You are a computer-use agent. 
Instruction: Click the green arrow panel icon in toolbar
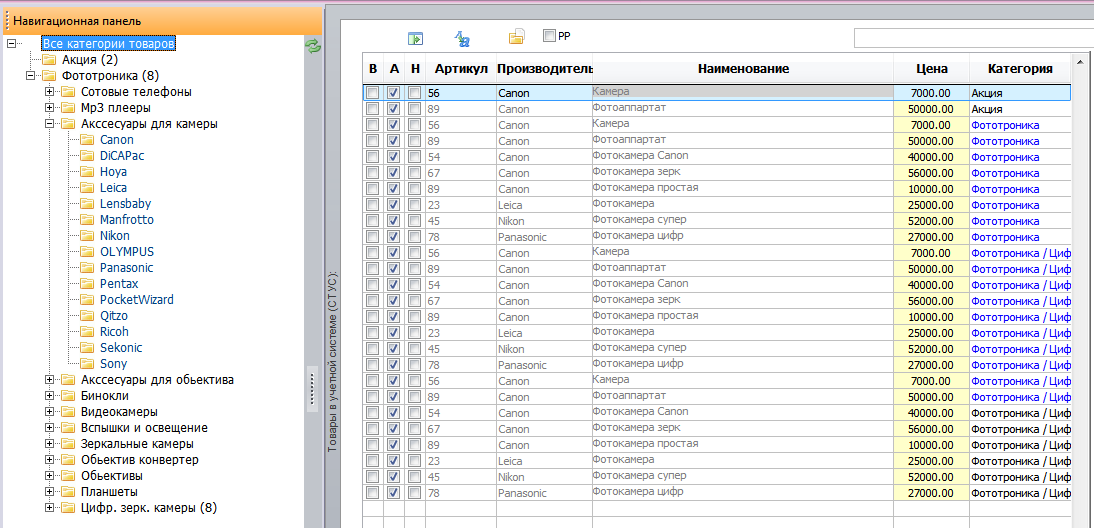coord(416,38)
